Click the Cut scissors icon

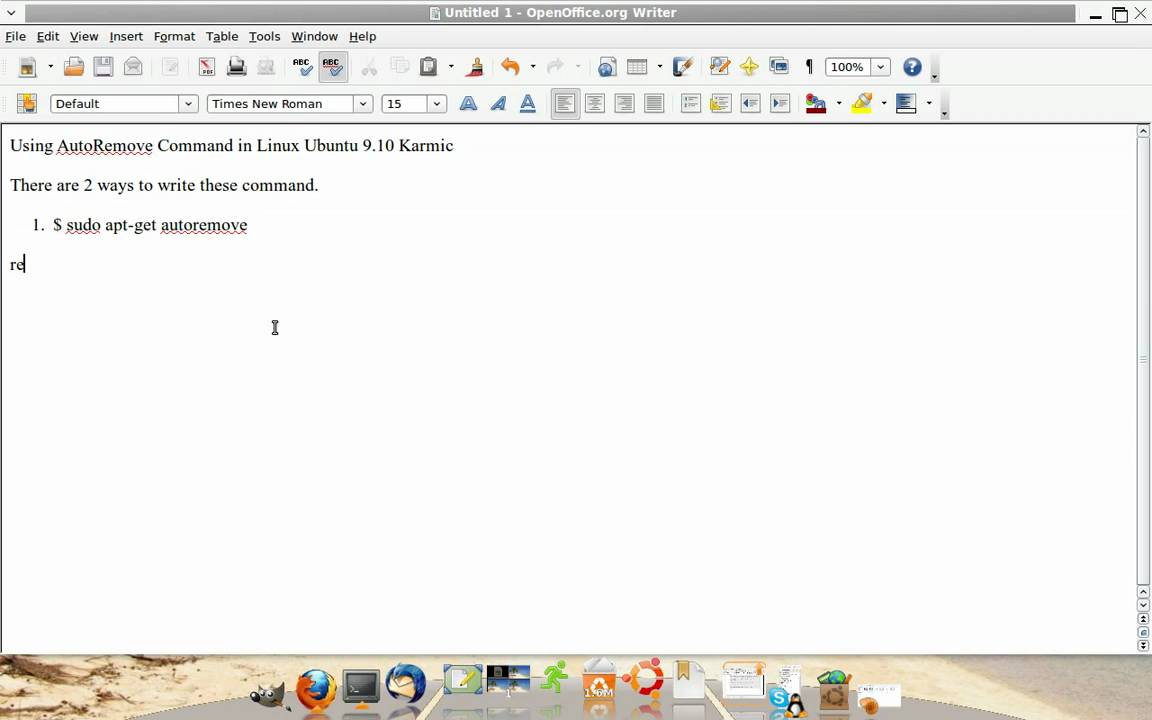click(x=369, y=67)
